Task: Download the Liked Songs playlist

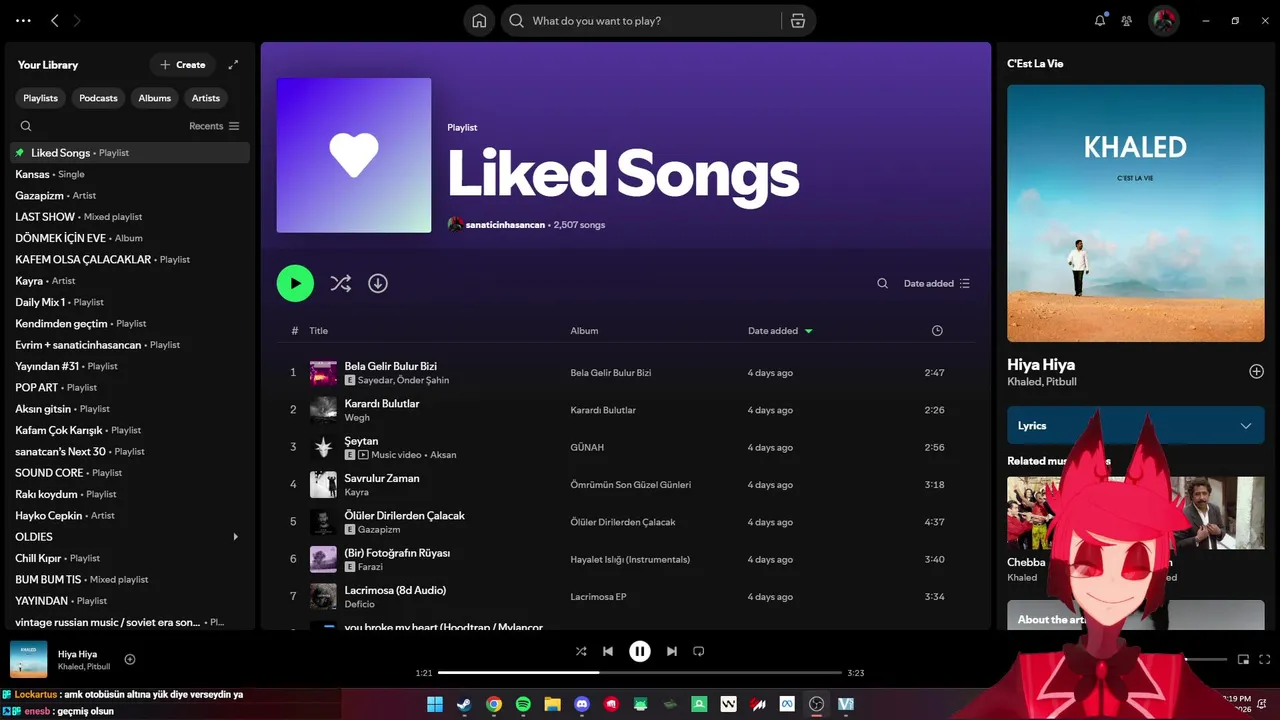Action: click(378, 283)
